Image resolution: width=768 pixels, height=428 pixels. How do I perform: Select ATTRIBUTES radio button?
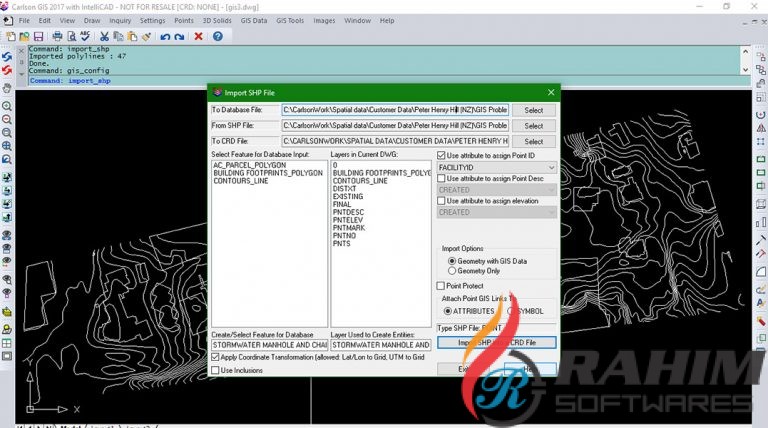click(x=447, y=311)
